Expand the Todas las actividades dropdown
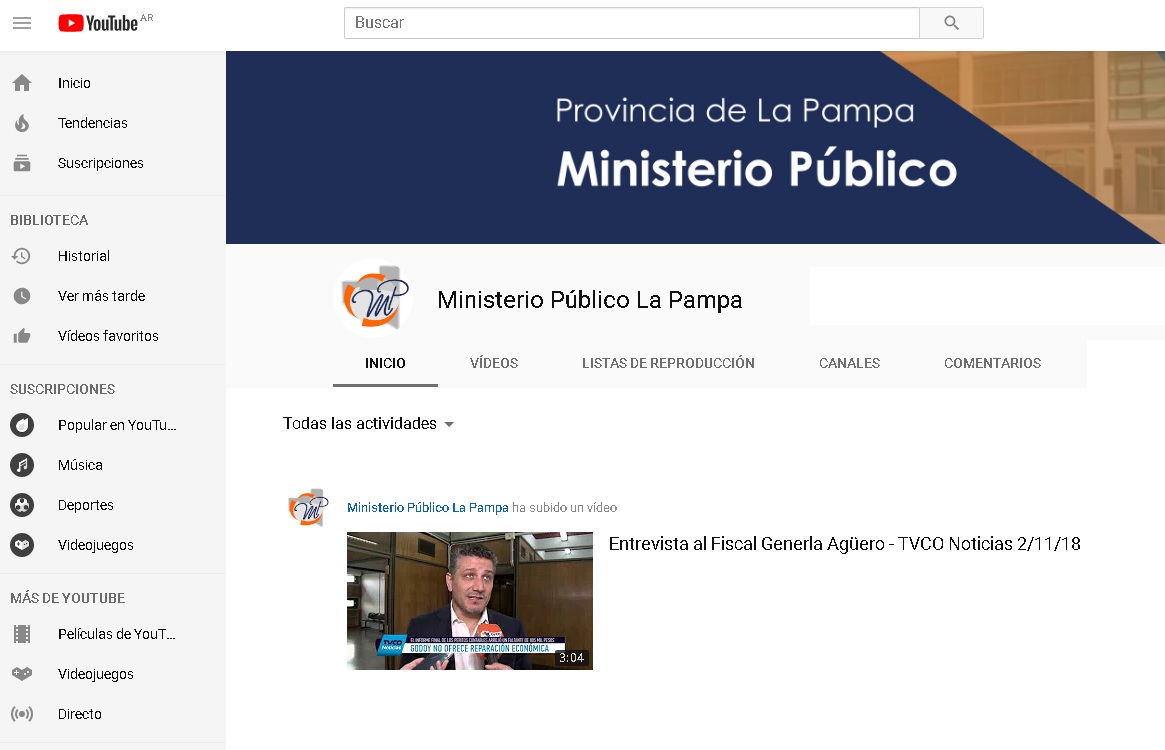The width and height of the screenshot is (1165, 750). click(368, 424)
